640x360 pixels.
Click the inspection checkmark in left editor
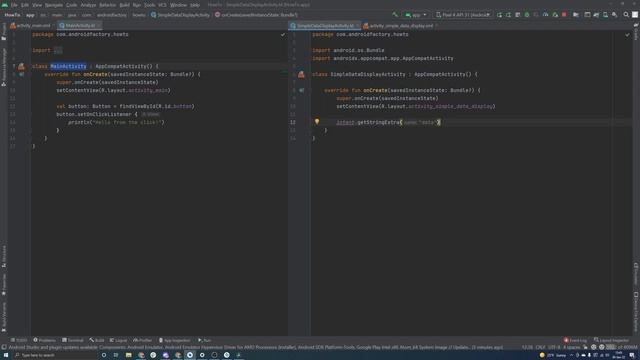(x=282, y=35)
